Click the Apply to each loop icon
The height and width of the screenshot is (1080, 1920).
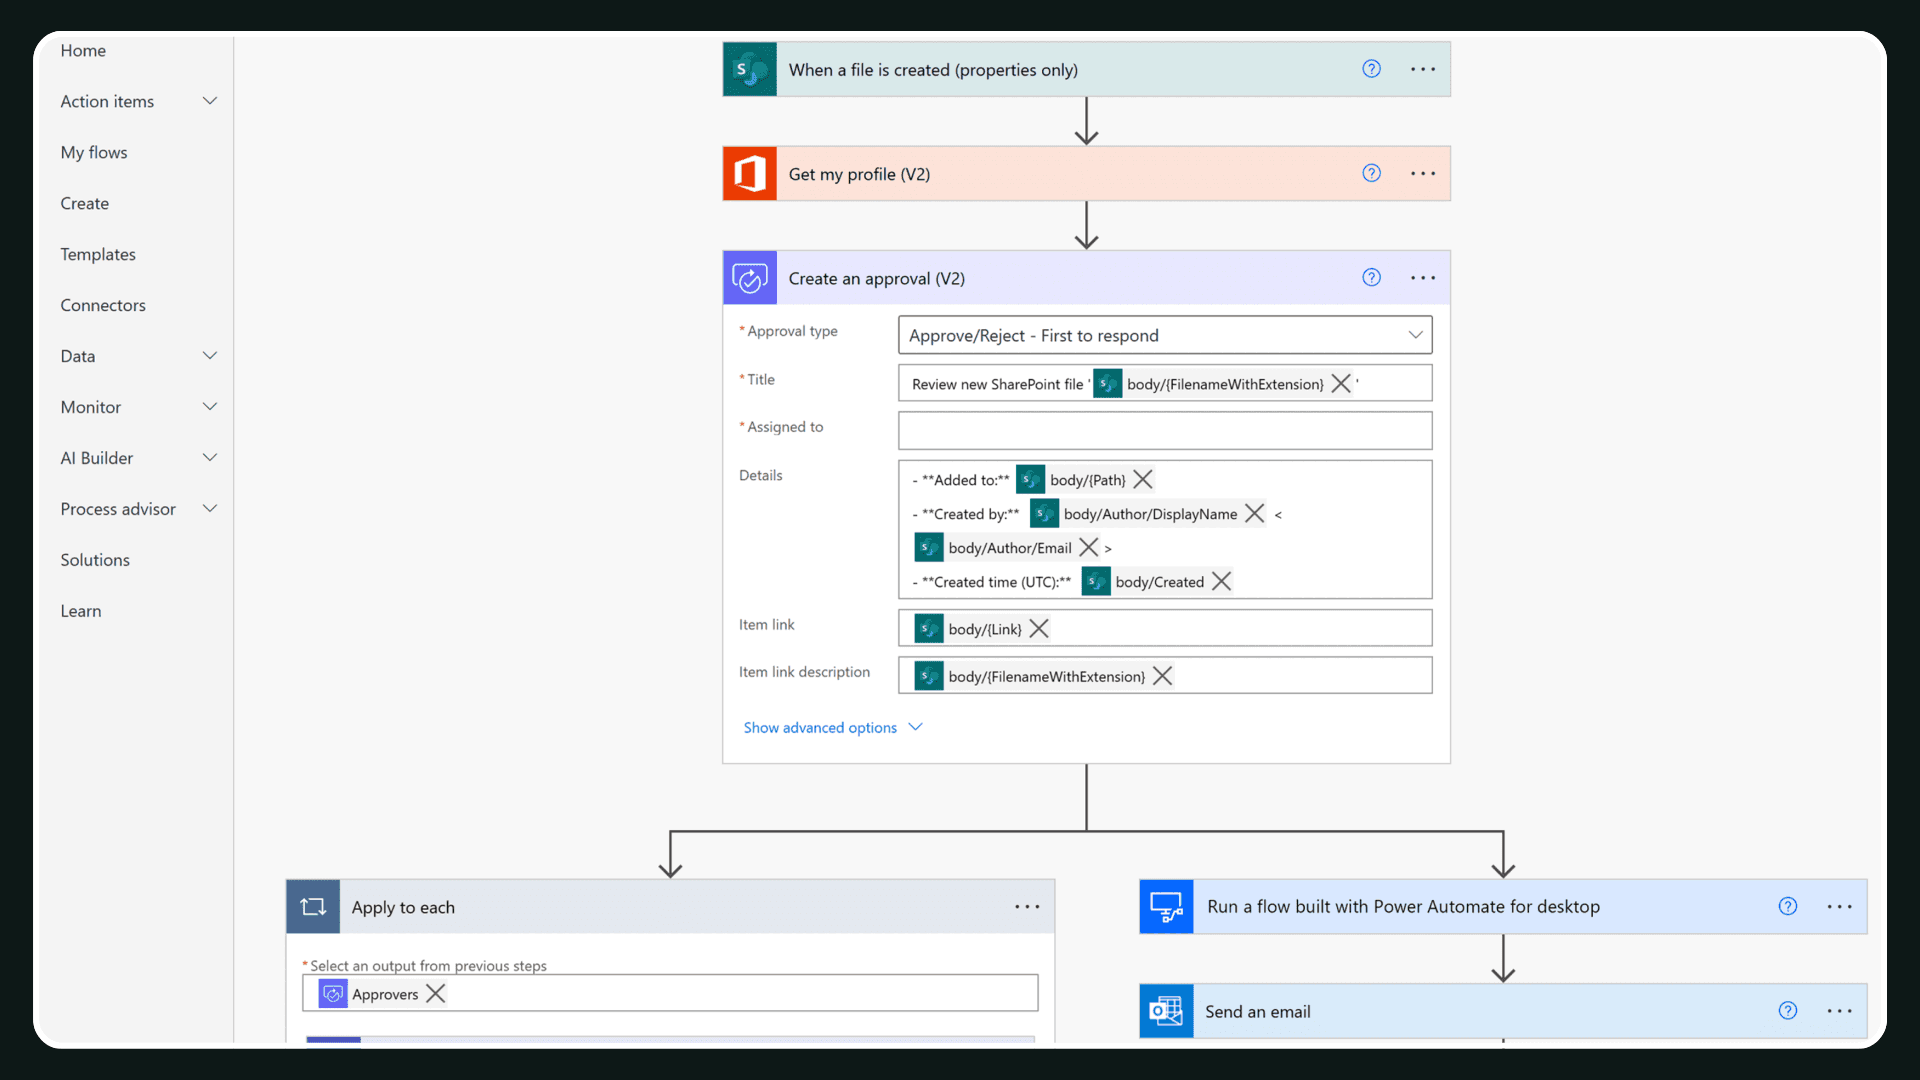313,907
